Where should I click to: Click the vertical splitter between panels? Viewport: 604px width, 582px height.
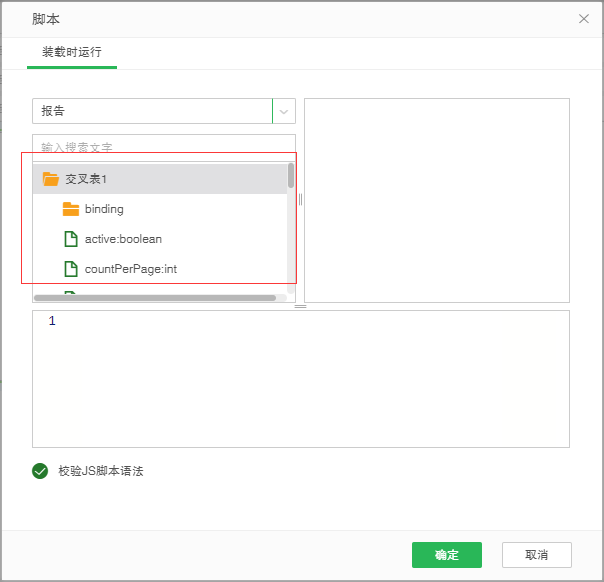[300, 200]
